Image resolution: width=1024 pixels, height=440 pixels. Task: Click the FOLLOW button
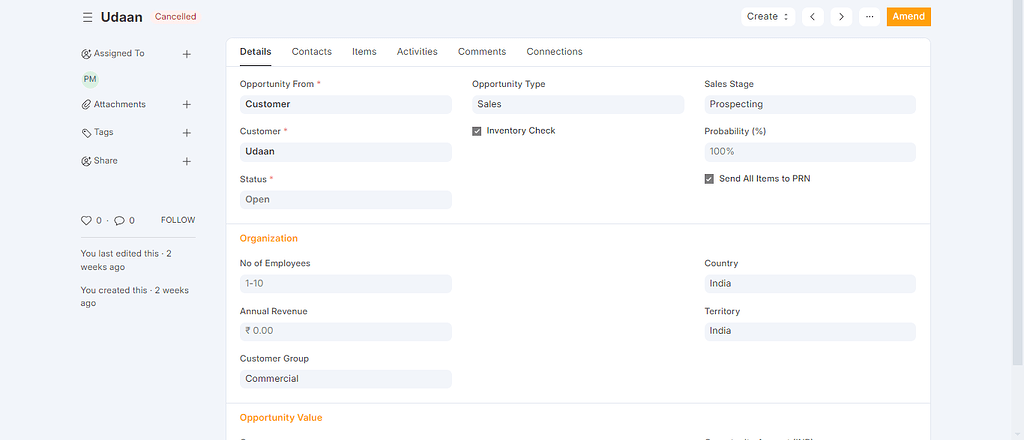click(x=178, y=221)
